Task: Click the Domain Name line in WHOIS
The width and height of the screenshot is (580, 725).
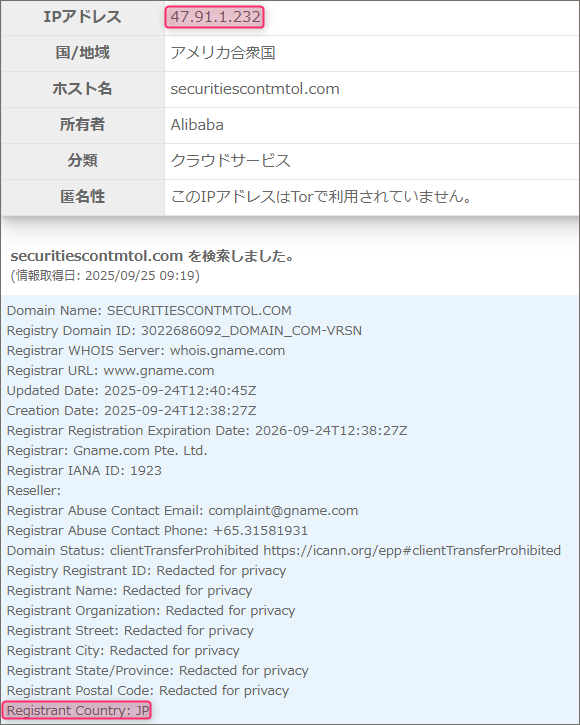Action: click(149, 310)
